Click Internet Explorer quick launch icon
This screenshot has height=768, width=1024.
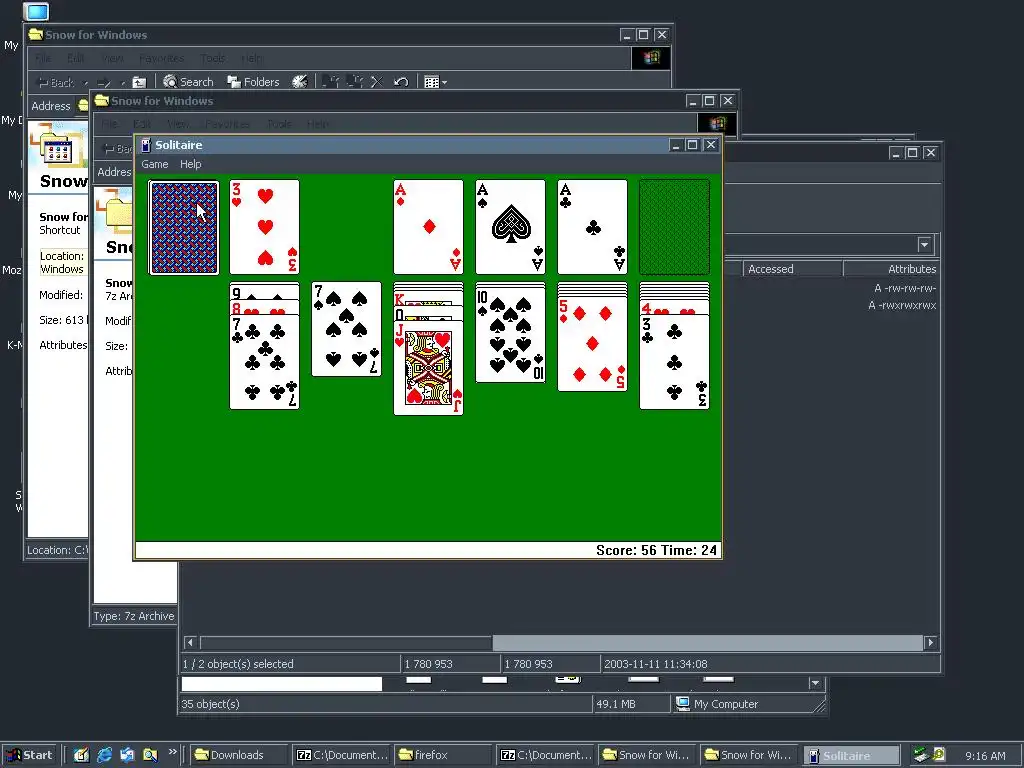point(104,755)
